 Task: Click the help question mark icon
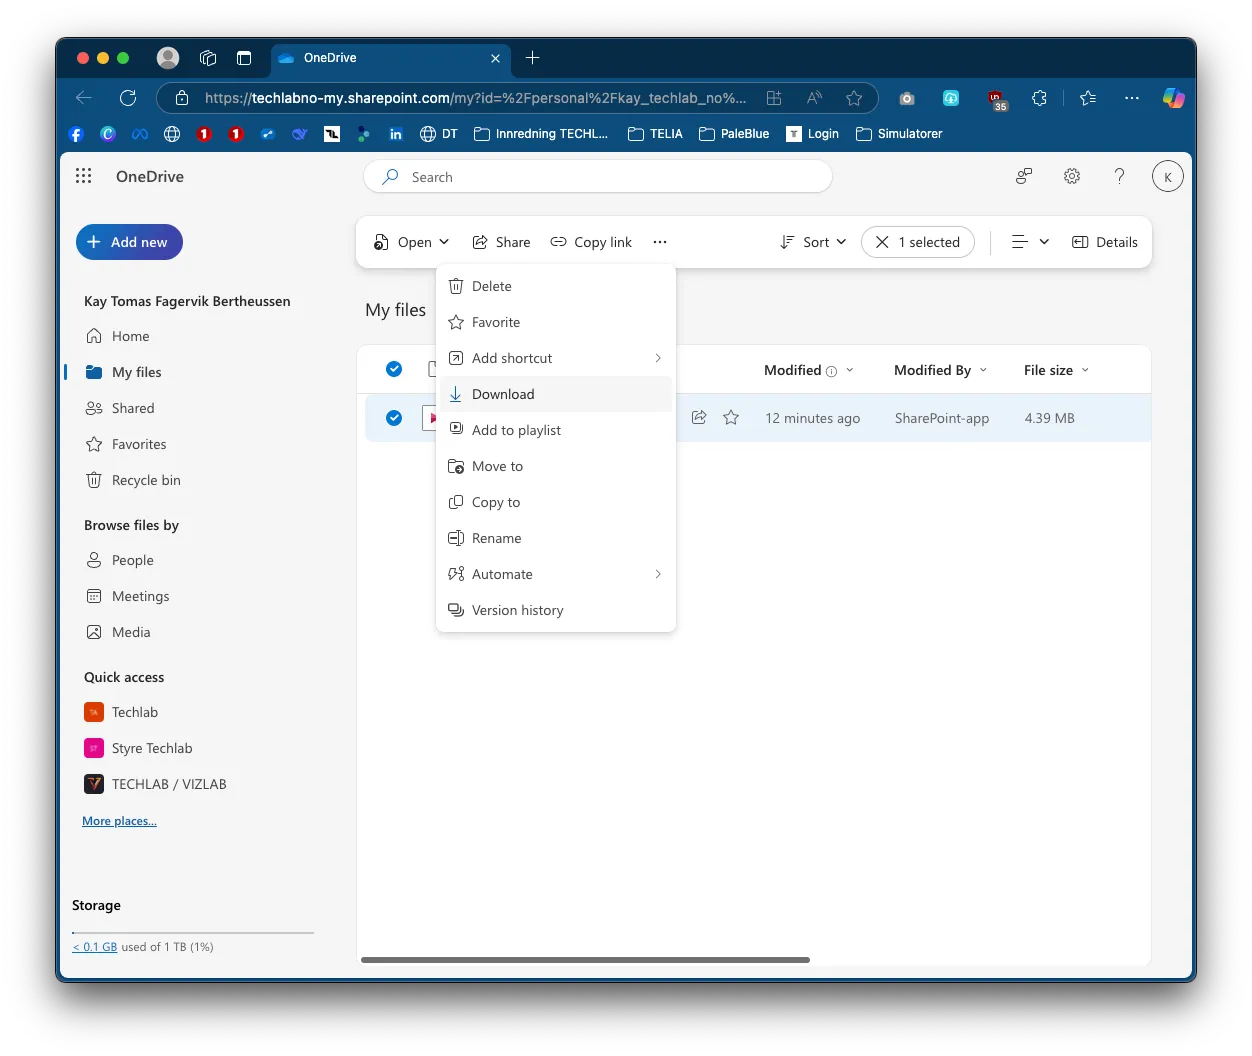click(x=1119, y=176)
